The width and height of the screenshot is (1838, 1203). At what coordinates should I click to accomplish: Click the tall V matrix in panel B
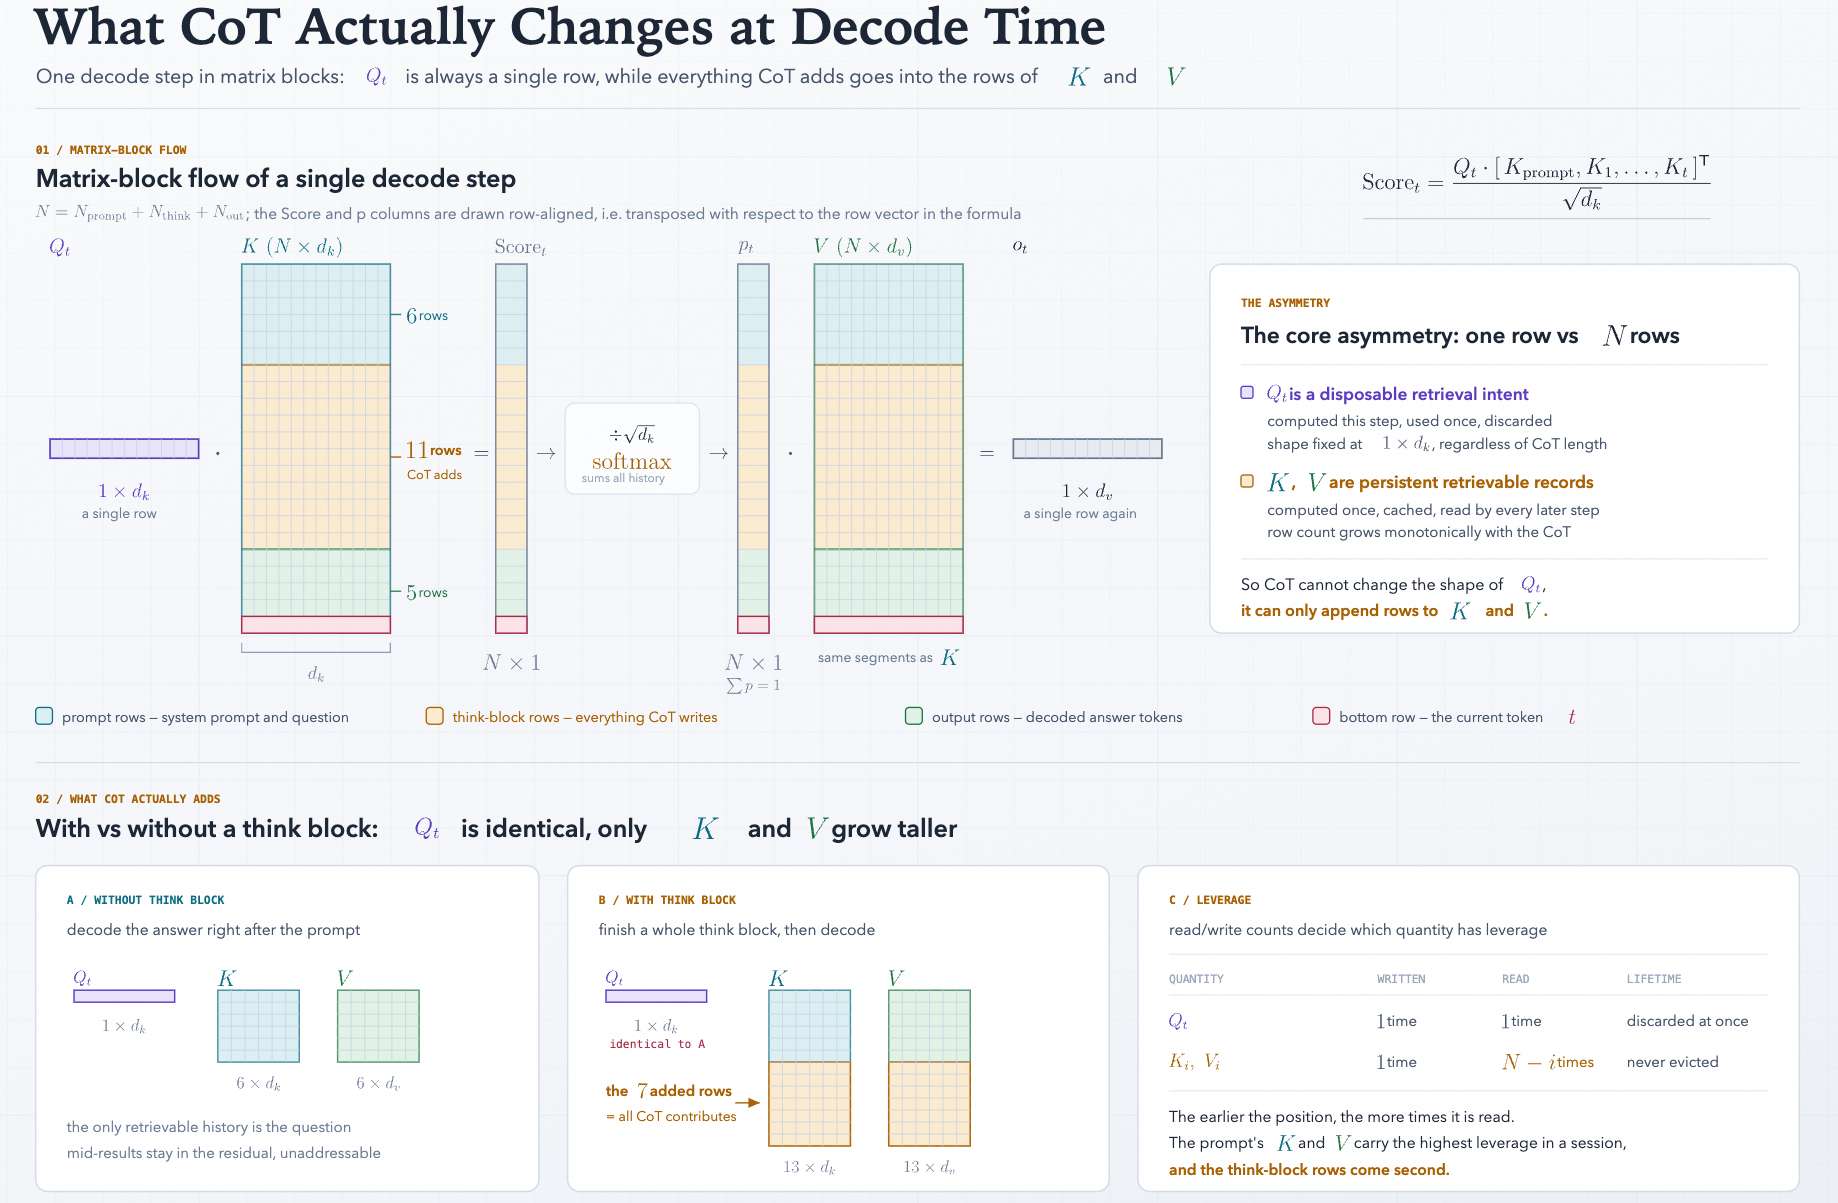pyautogui.click(x=930, y=1068)
